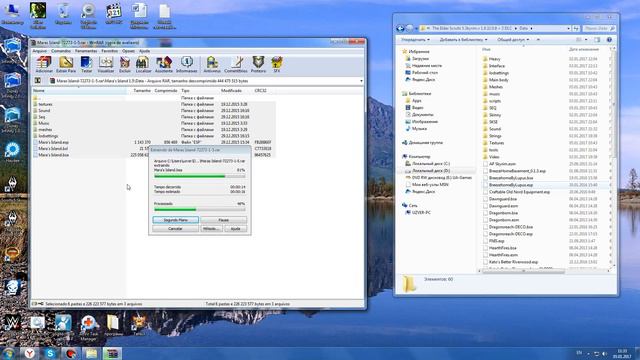Click the Ajuda button in extraction dialog
Image resolution: width=640 pixels, height=360 pixels.
click(236, 229)
